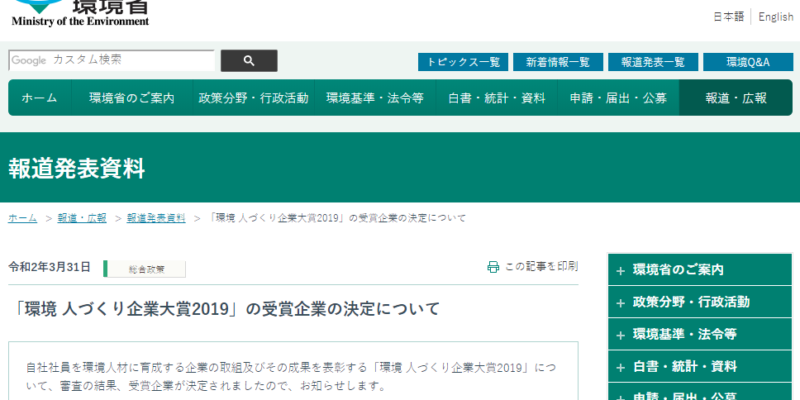The image size is (800, 400).
Task: Click the 報道・広報 breadcrumb link
Action: click(x=82, y=218)
